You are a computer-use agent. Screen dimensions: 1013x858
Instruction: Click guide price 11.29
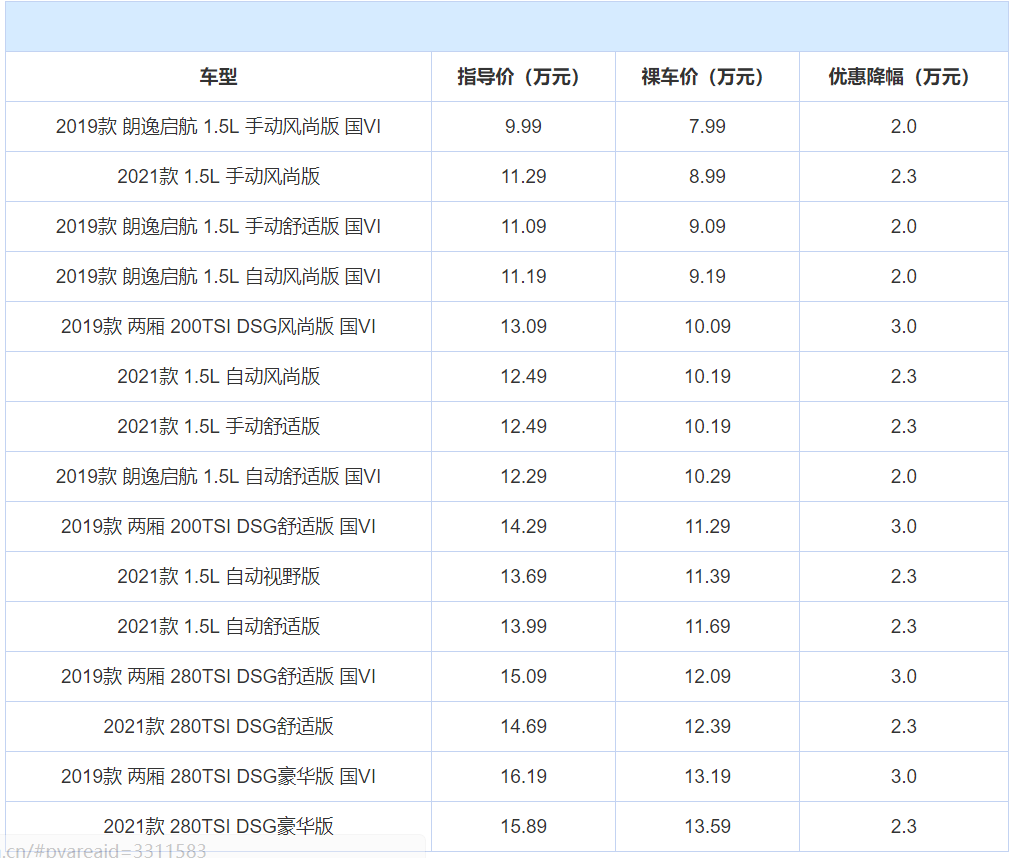[x=523, y=176]
